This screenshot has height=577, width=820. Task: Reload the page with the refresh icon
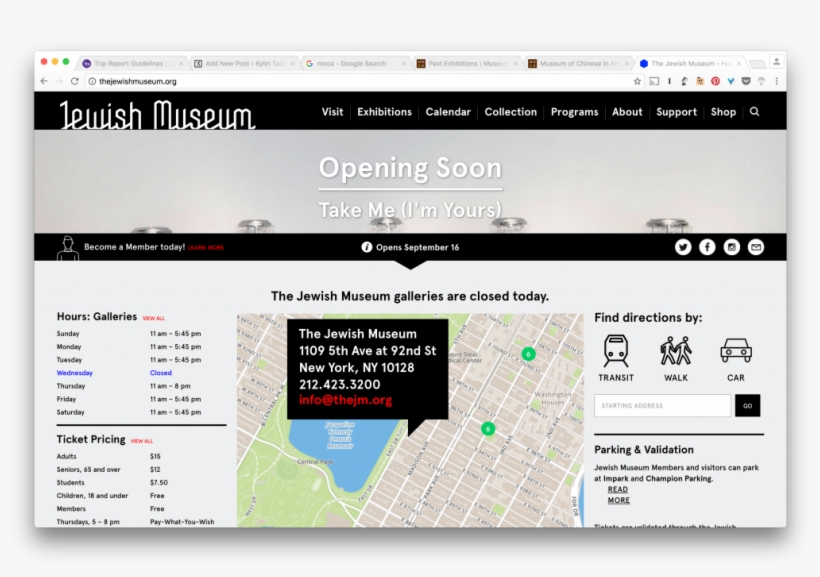pyautogui.click(x=75, y=81)
